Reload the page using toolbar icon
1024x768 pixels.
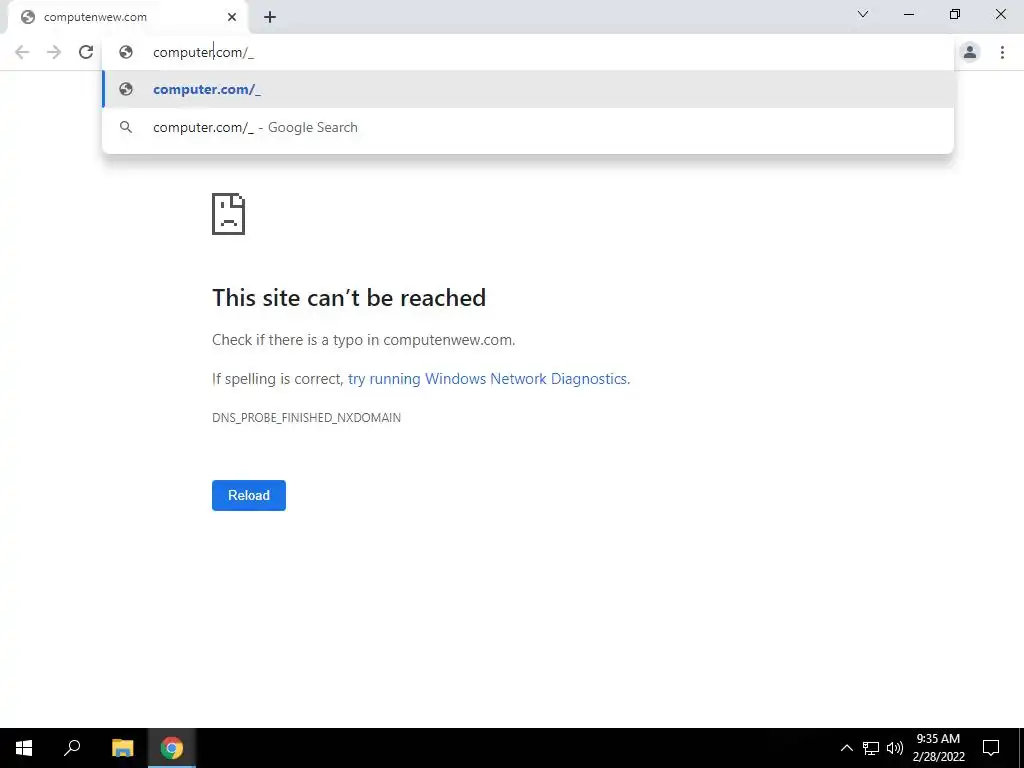point(86,52)
